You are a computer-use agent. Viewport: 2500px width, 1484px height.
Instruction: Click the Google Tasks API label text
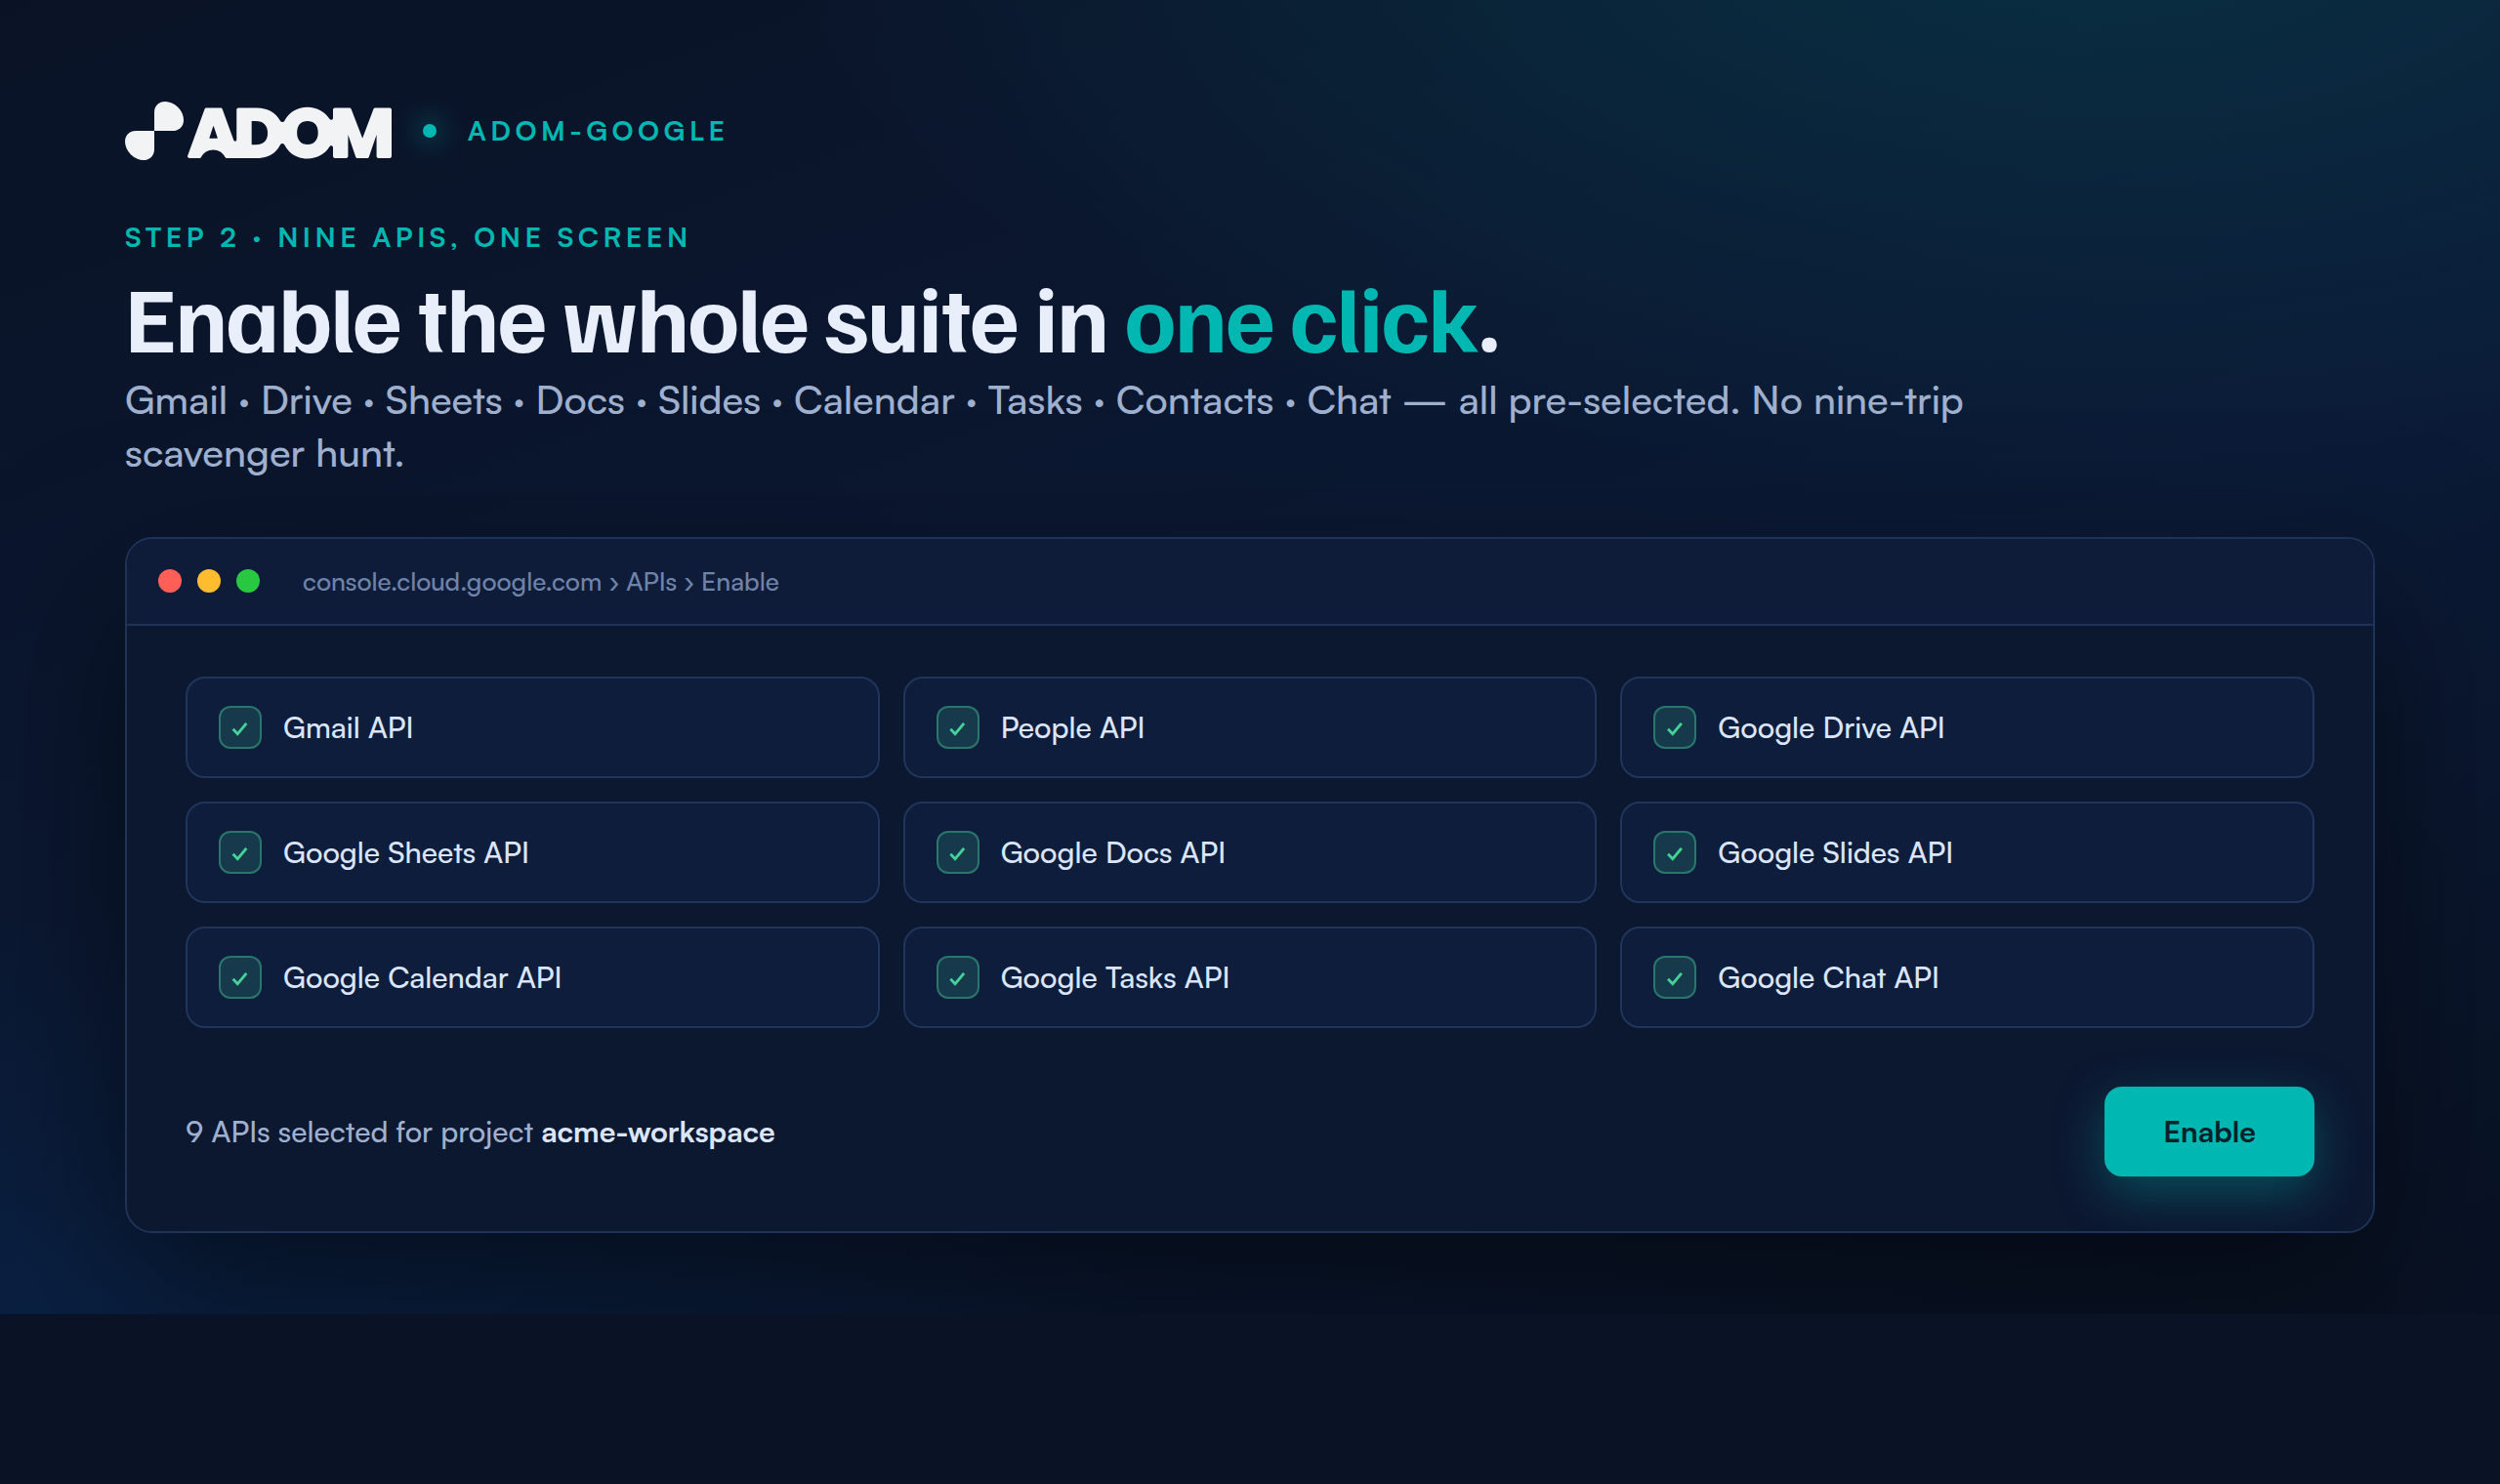[x=1114, y=978]
